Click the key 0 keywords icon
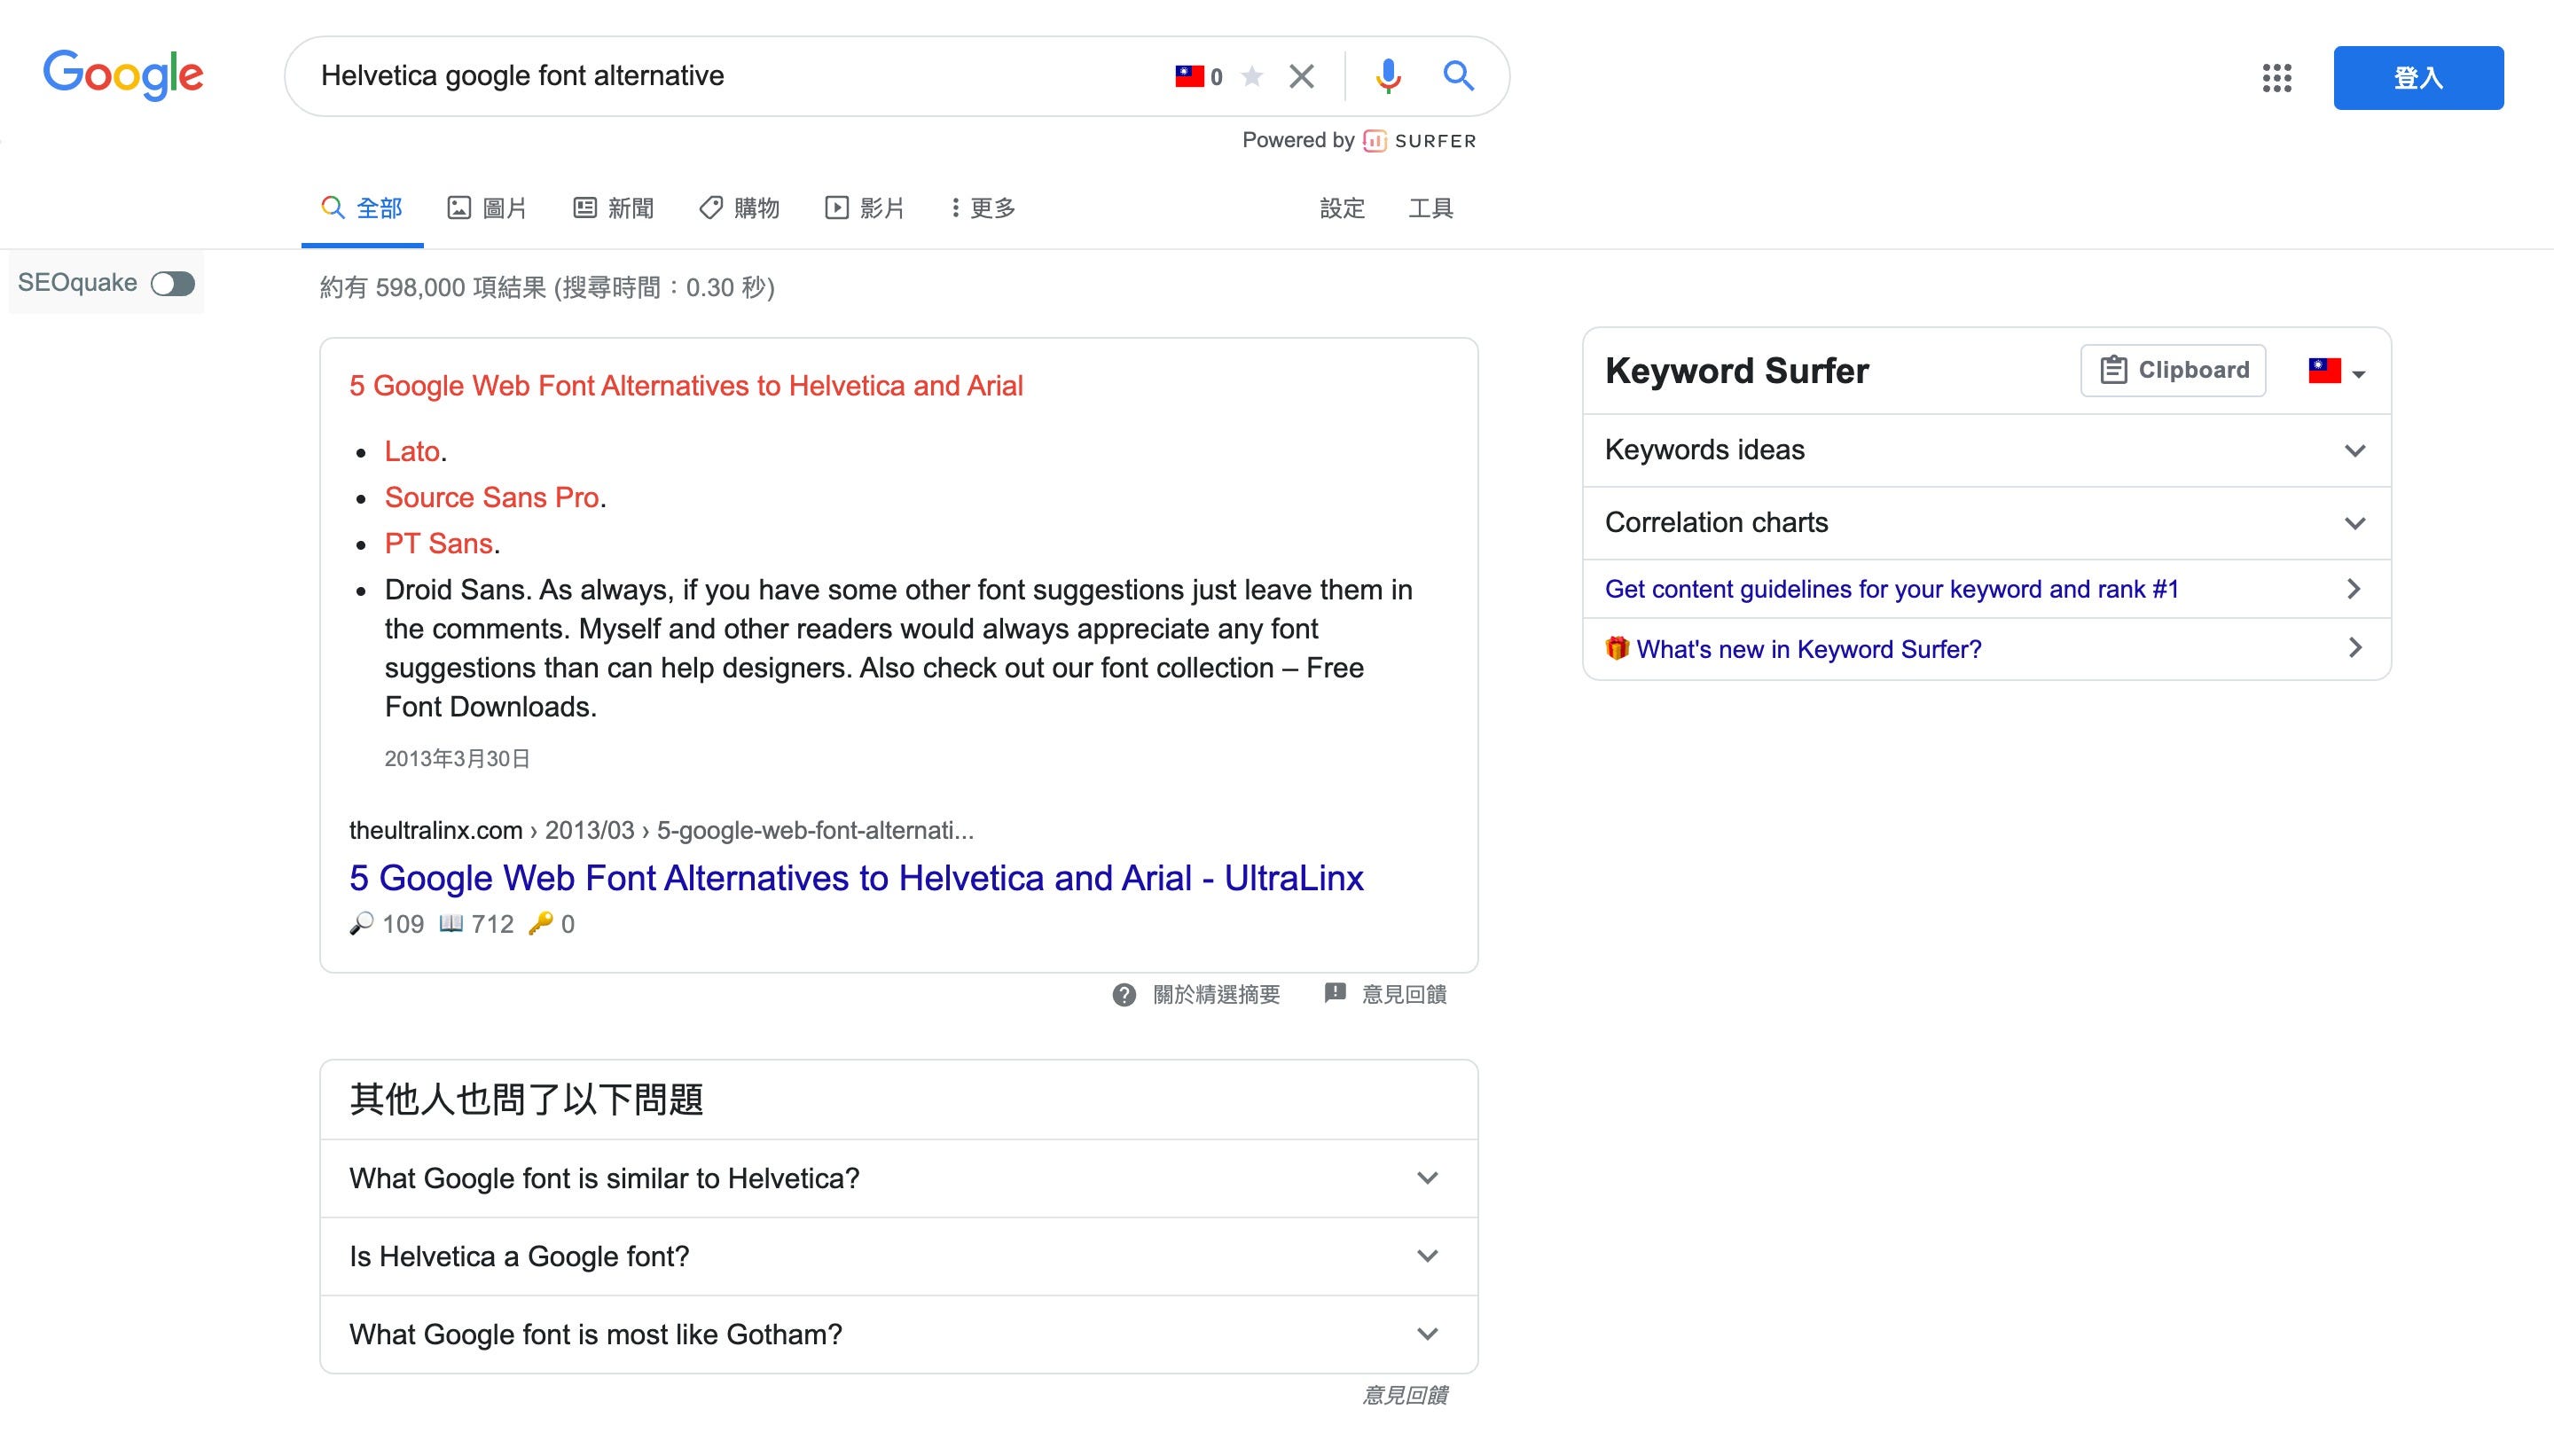This screenshot has height=1456, width=2554. click(540, 923)
